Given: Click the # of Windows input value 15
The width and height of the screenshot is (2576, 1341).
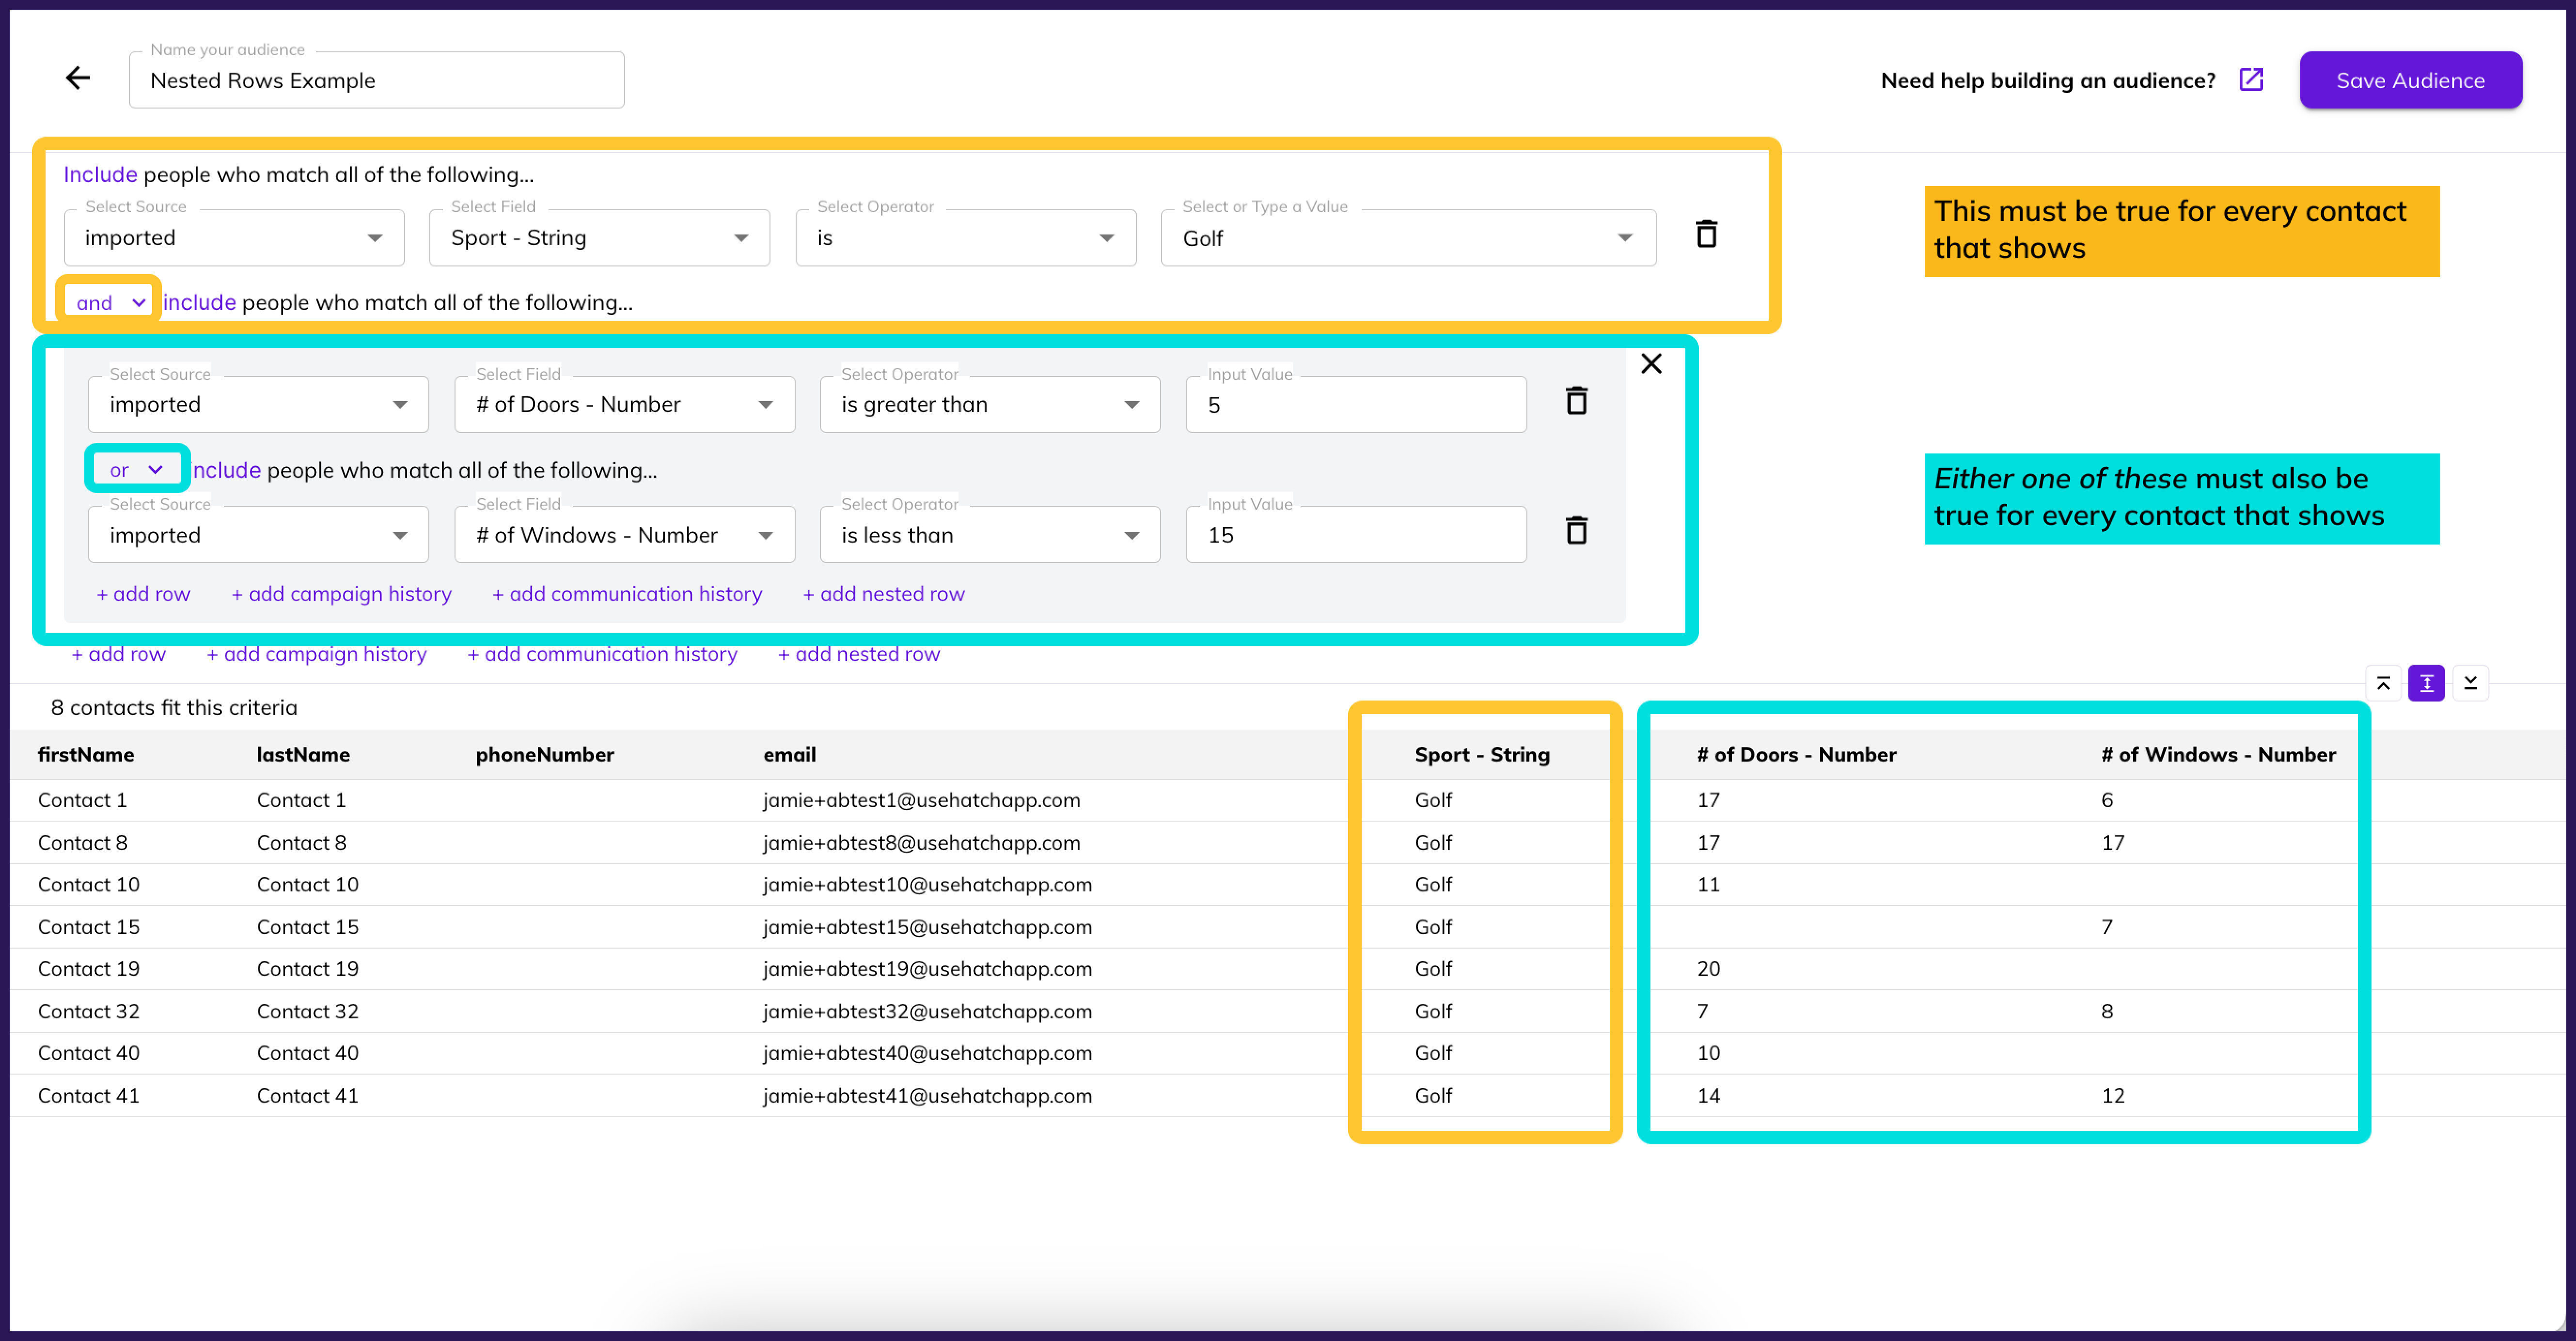Looking at the screenshot, I should point(1355,536).
